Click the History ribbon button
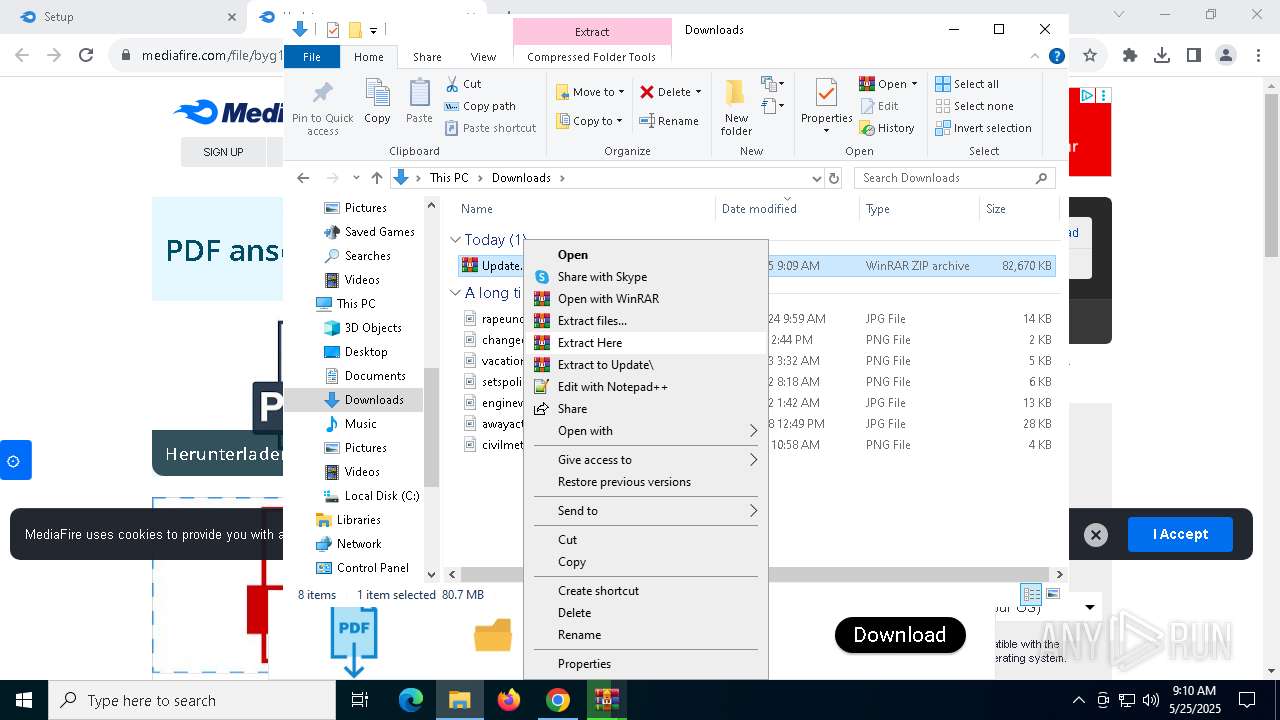The image size is (1280, 720). [x=887, y=128]
